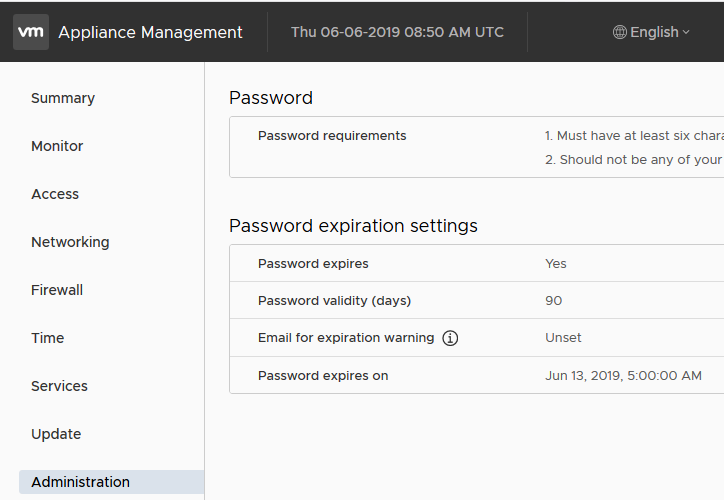Click the Password validity (days) label
Viewport: 724px width, 500px height.
point(334,301)
